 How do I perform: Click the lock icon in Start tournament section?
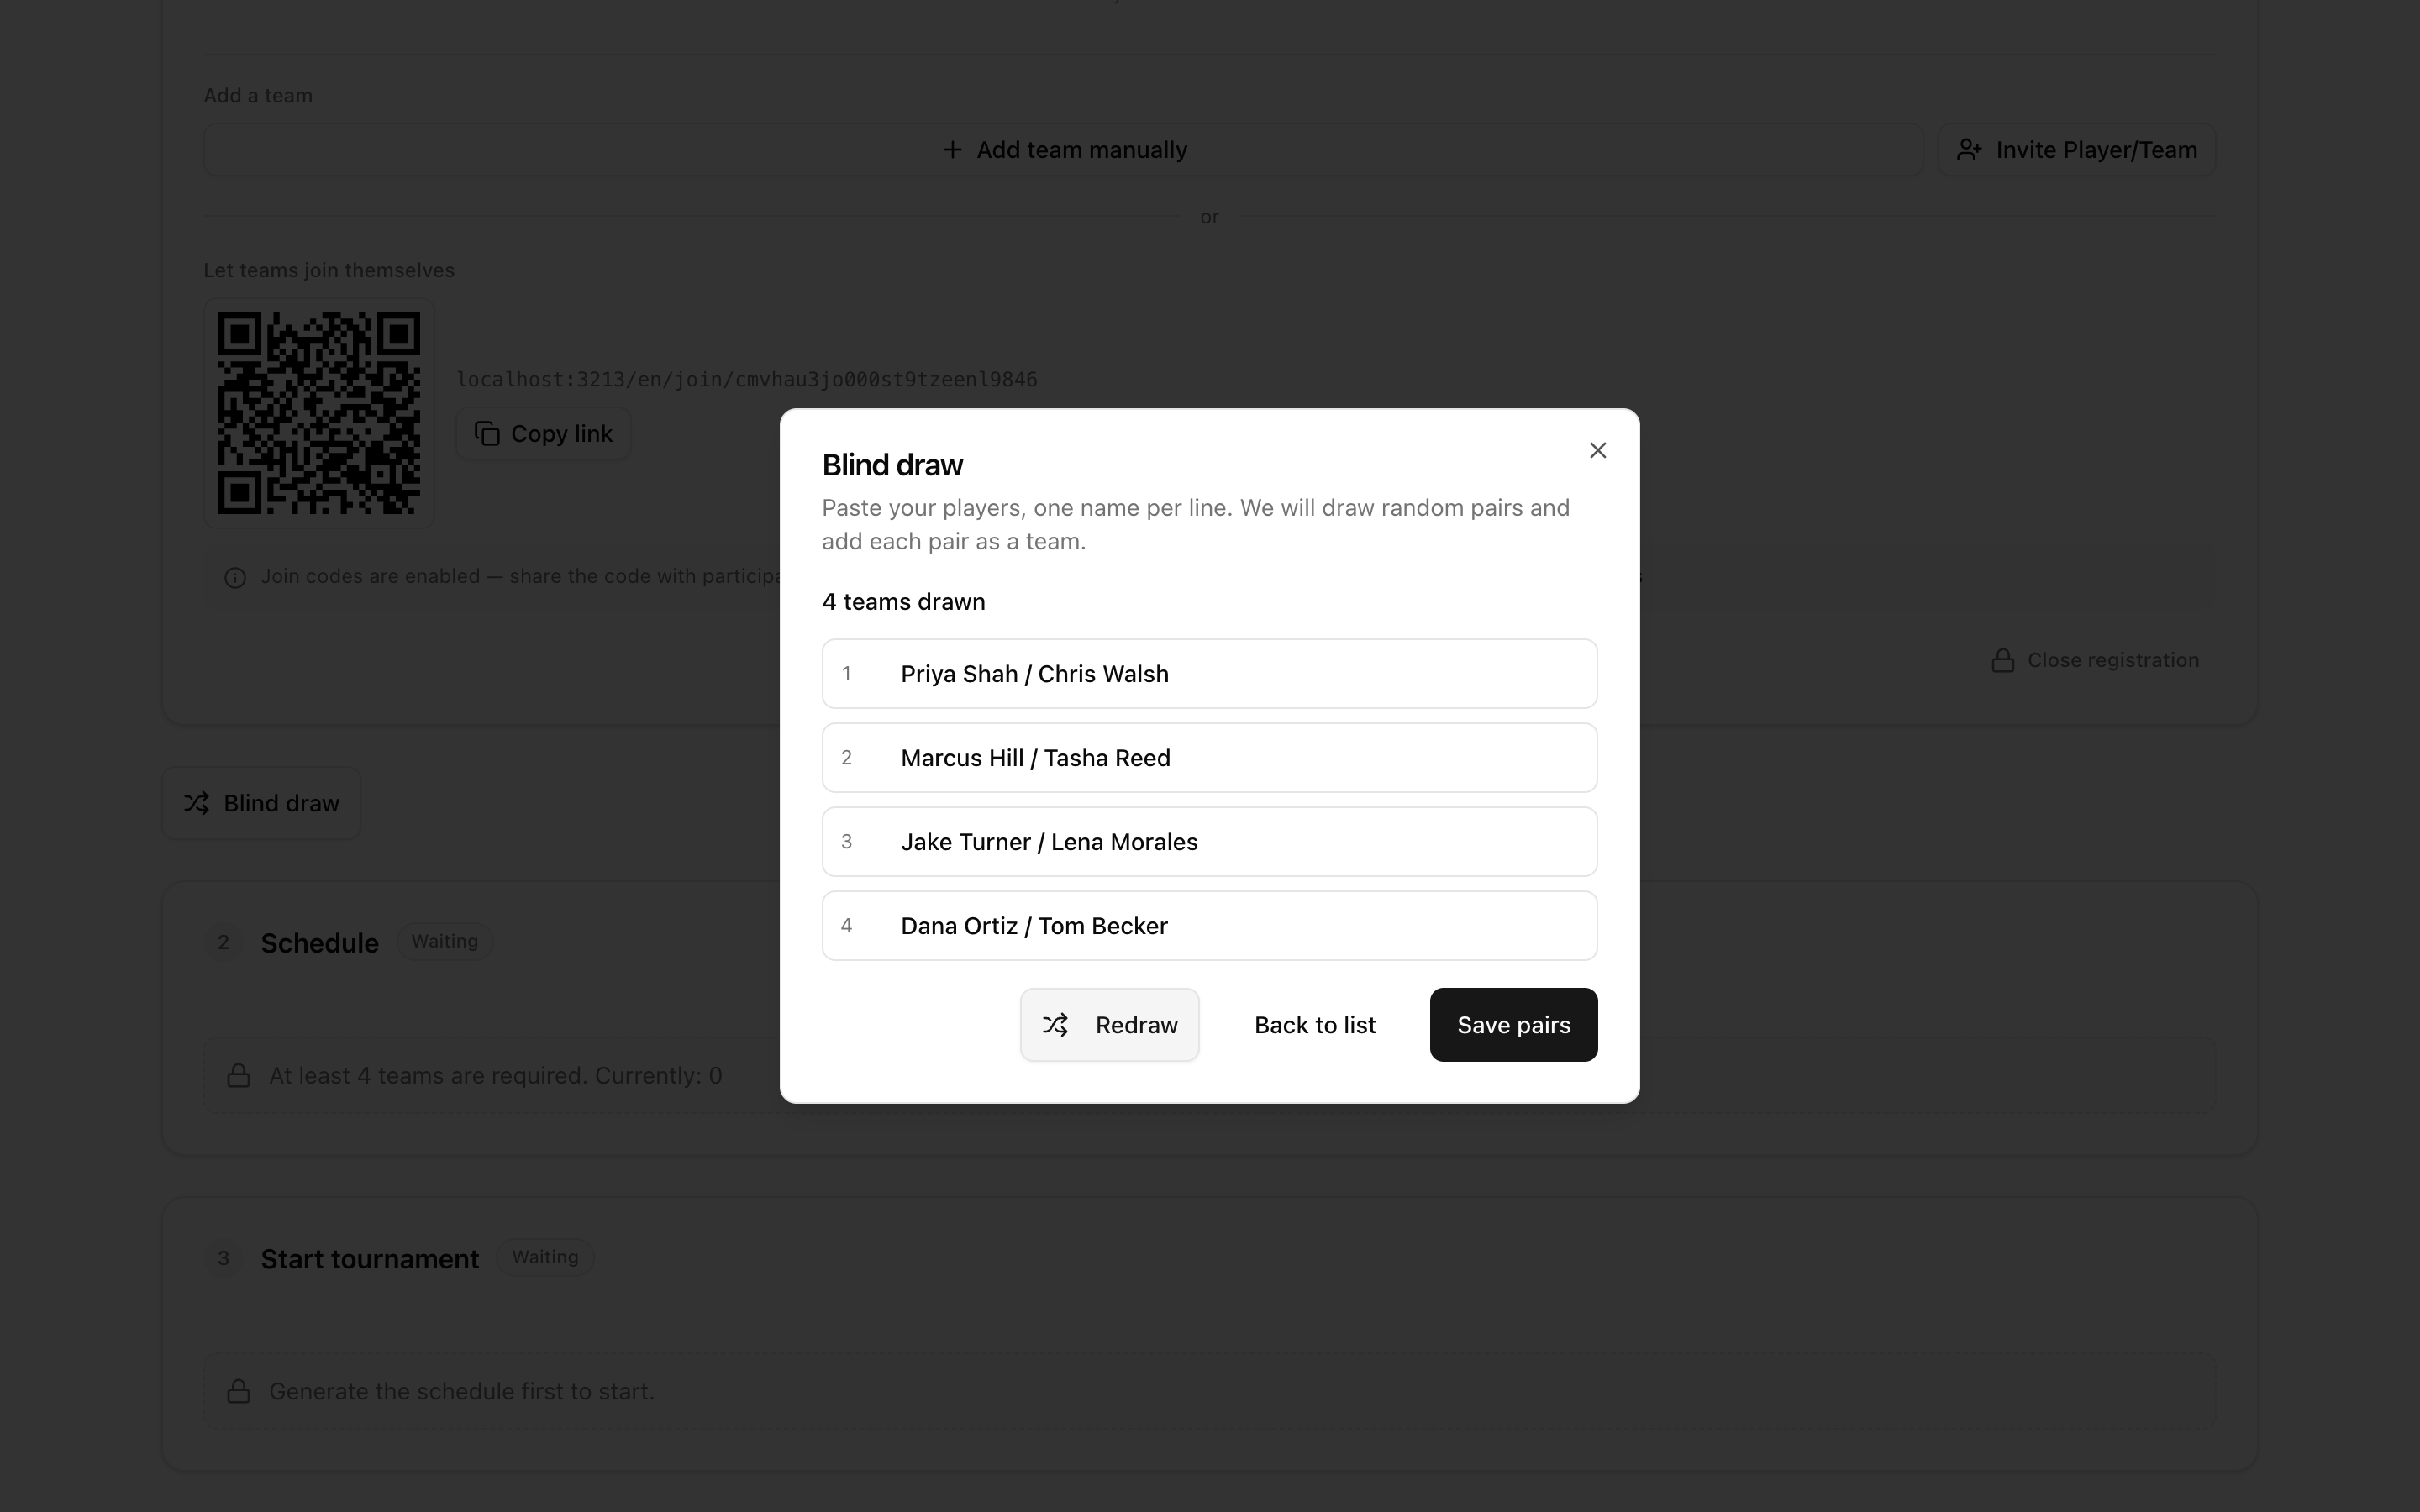[x=238, y=1392]
